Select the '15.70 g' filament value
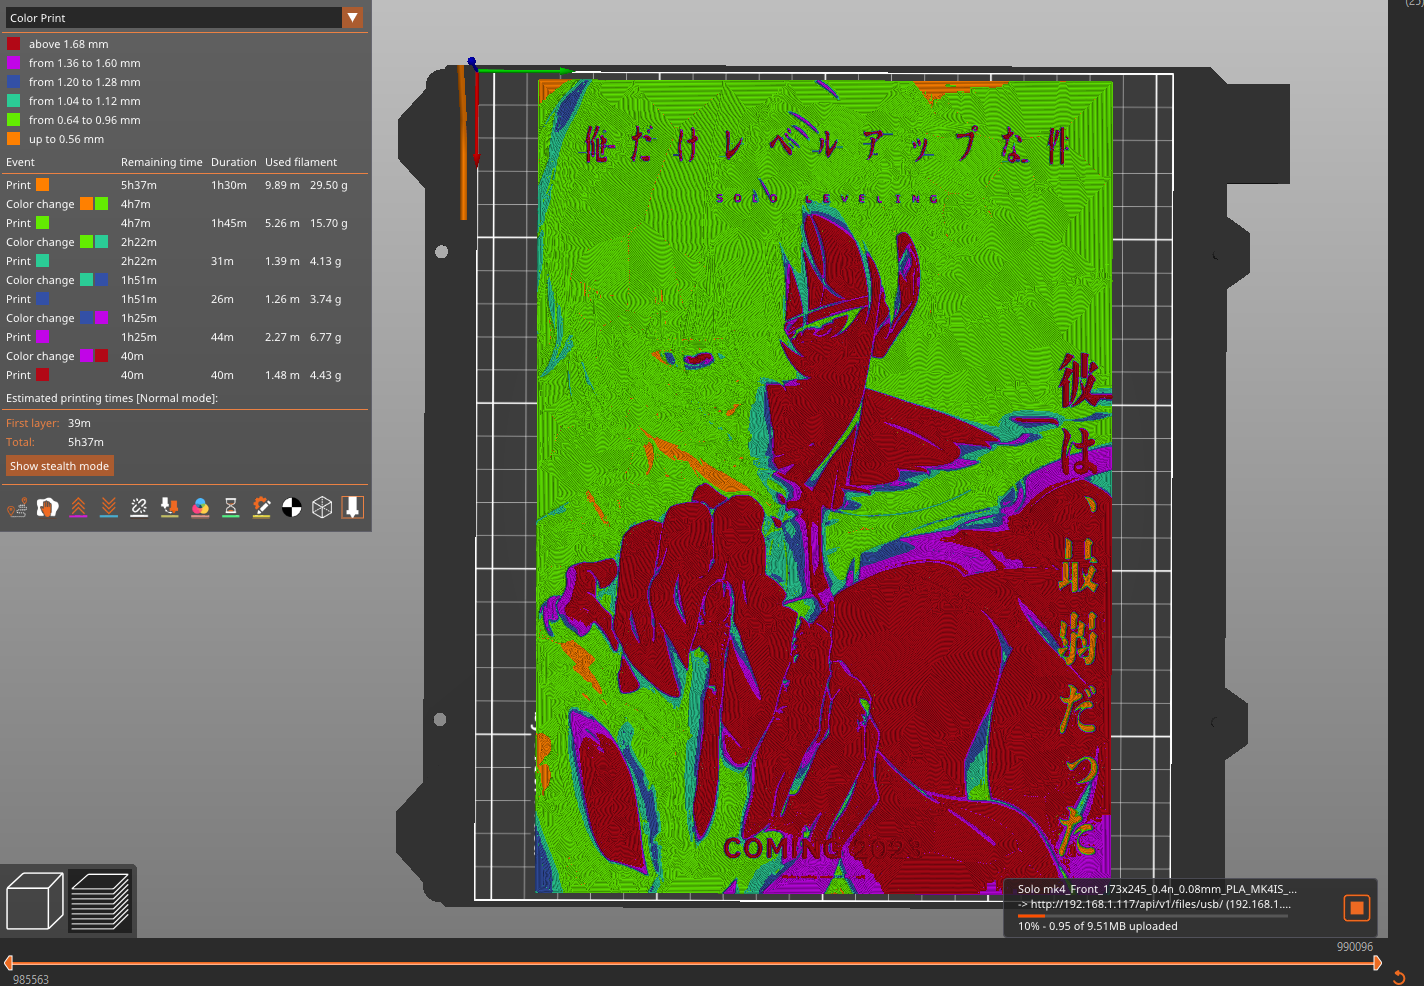This screenshot has height=986, width=1424. point(329,223)
